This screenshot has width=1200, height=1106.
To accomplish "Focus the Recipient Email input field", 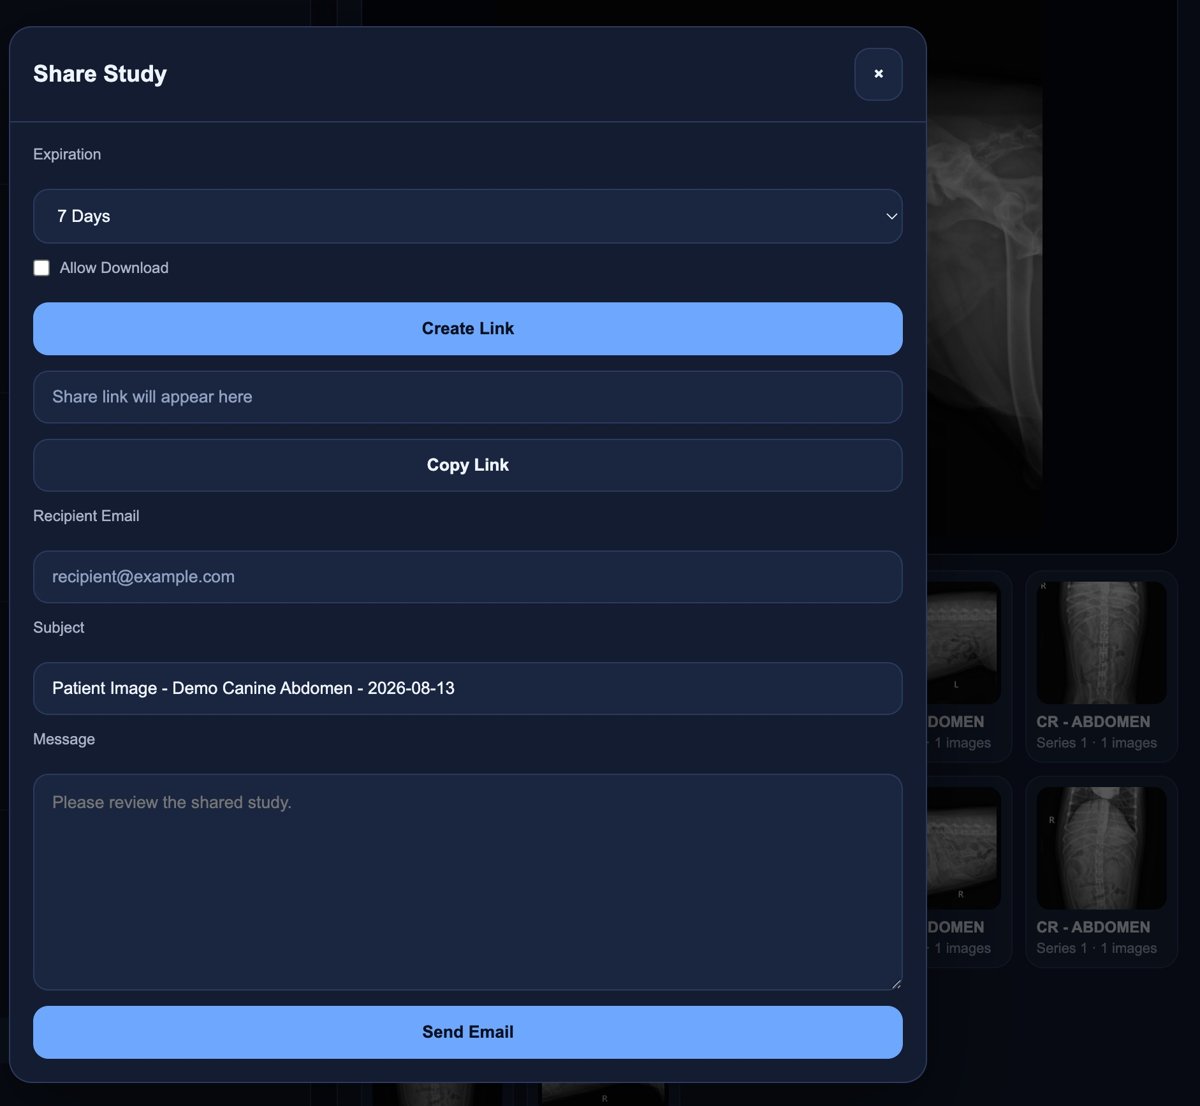I will click(468, 577).
